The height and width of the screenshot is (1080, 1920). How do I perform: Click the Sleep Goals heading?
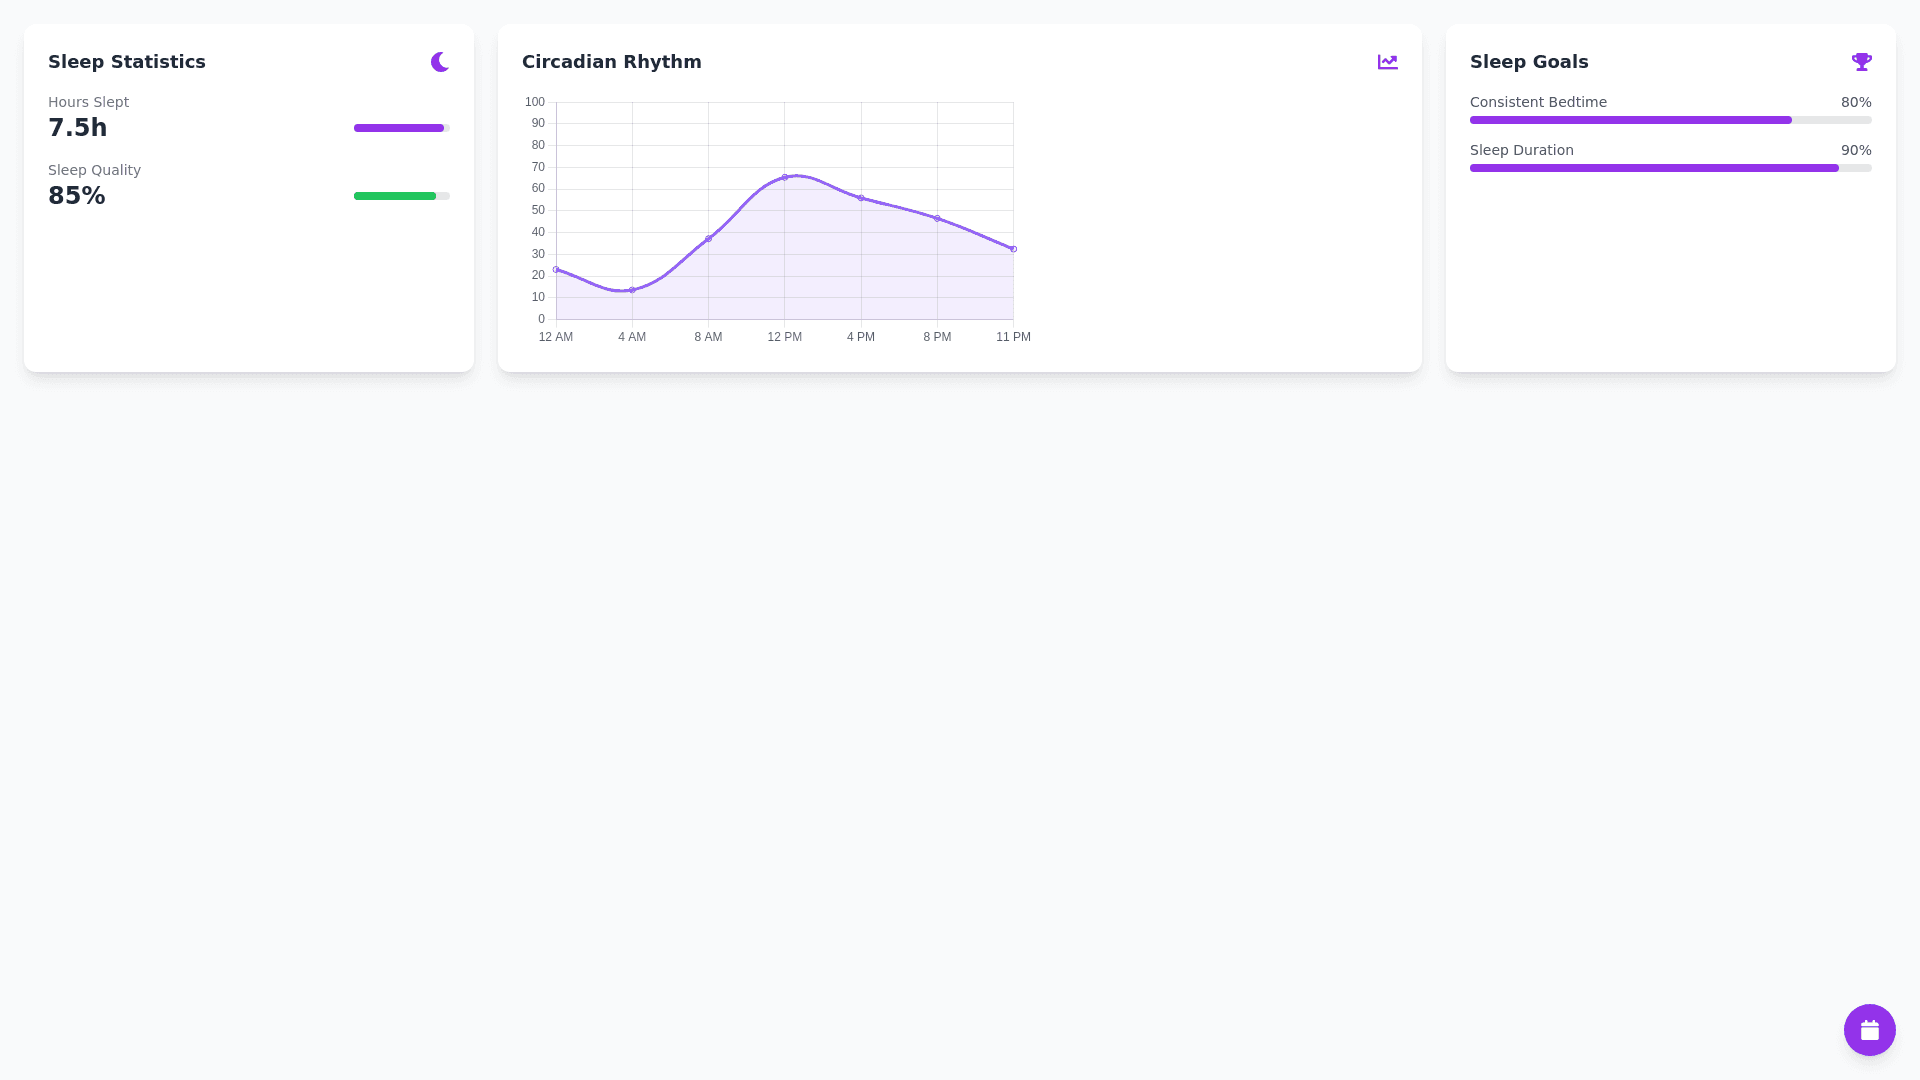pos(1529,62)
